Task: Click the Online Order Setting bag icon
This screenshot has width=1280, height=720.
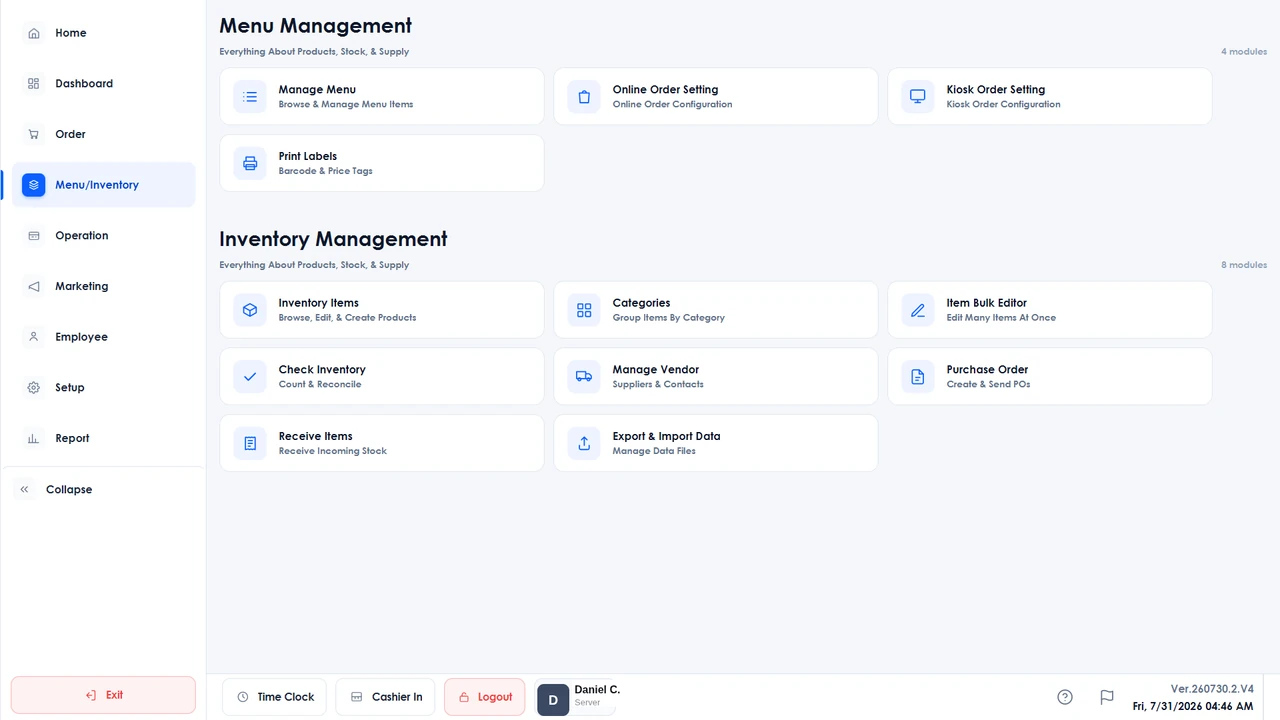Action: (584, 97)
